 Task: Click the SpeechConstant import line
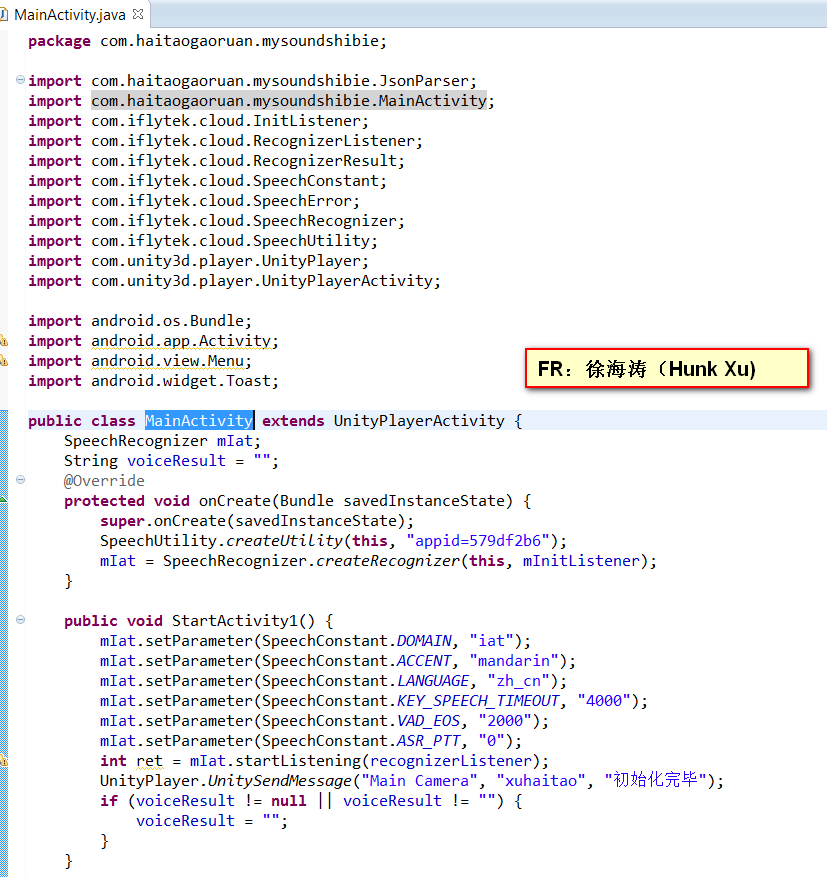pos(207,181)
